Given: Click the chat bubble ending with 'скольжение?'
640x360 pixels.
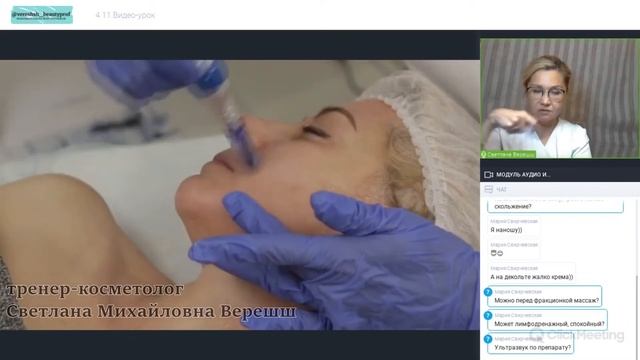Looking at the screenshot, I should coord(555,206).
